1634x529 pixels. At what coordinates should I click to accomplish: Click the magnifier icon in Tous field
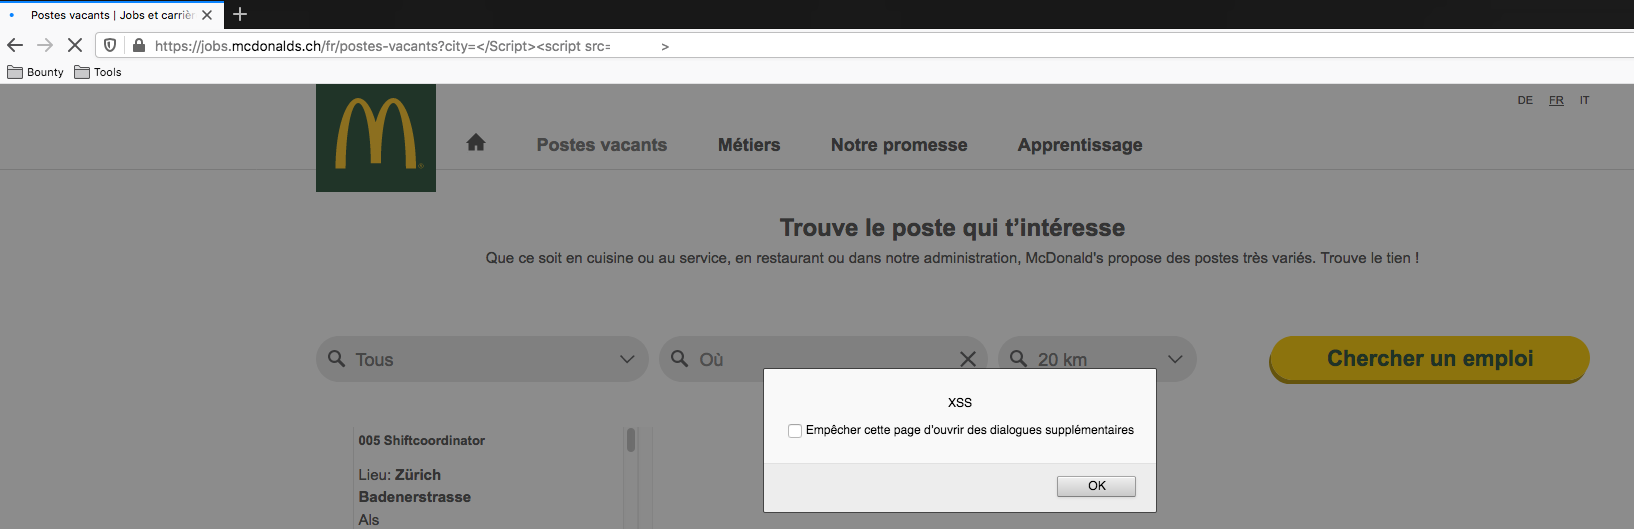337,358
